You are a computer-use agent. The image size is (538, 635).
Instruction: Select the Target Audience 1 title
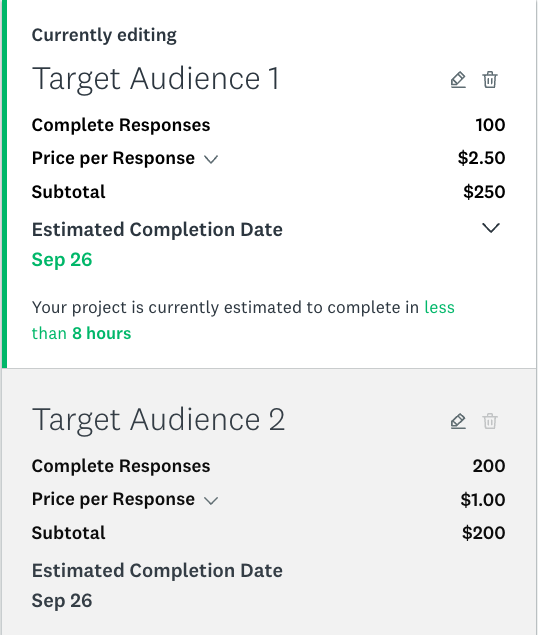point(156,79)
